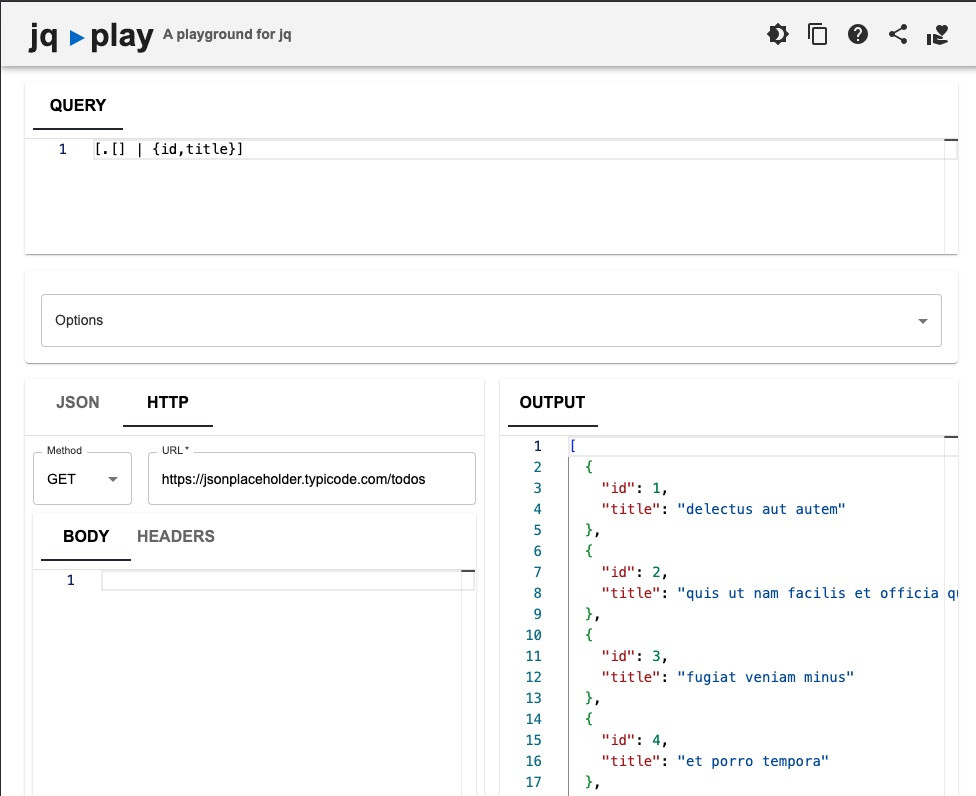Click line number 1 in query editor

(x=62, y=150)
